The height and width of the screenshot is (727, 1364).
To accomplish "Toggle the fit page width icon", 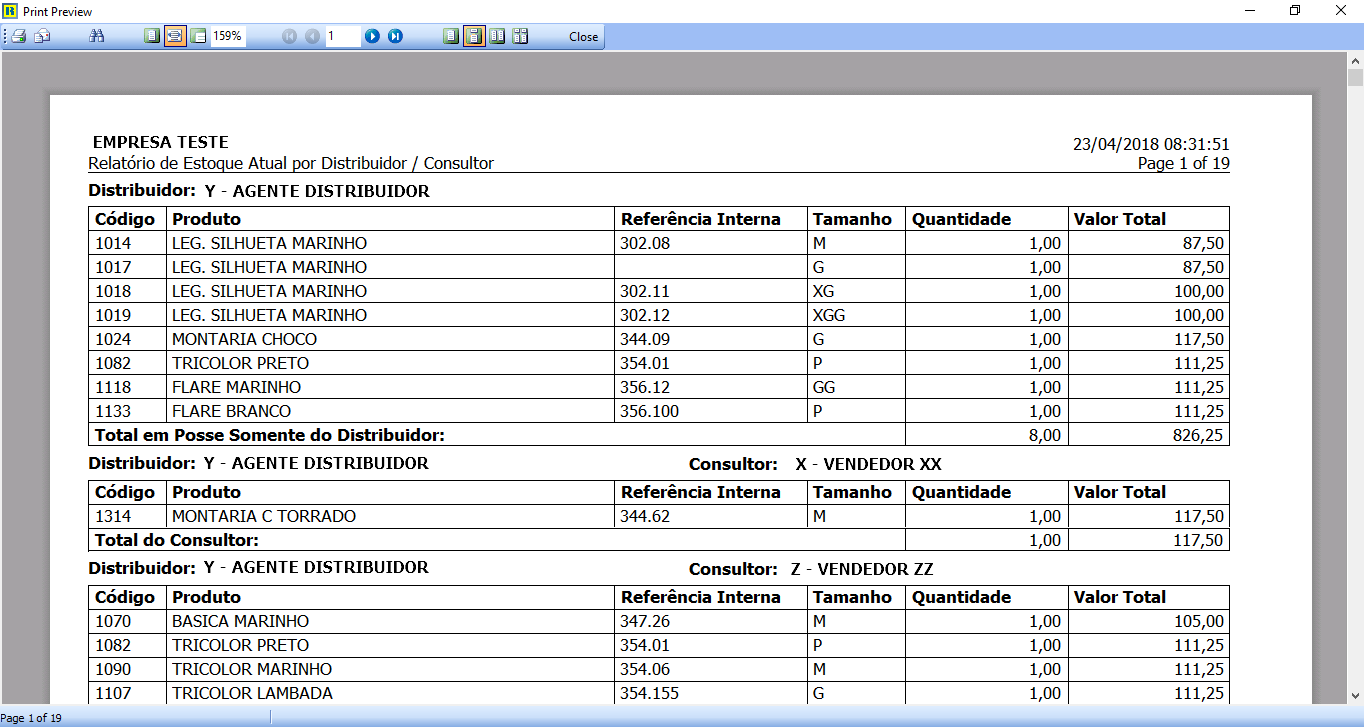I will pyautogui.click(x=175, y=36).
